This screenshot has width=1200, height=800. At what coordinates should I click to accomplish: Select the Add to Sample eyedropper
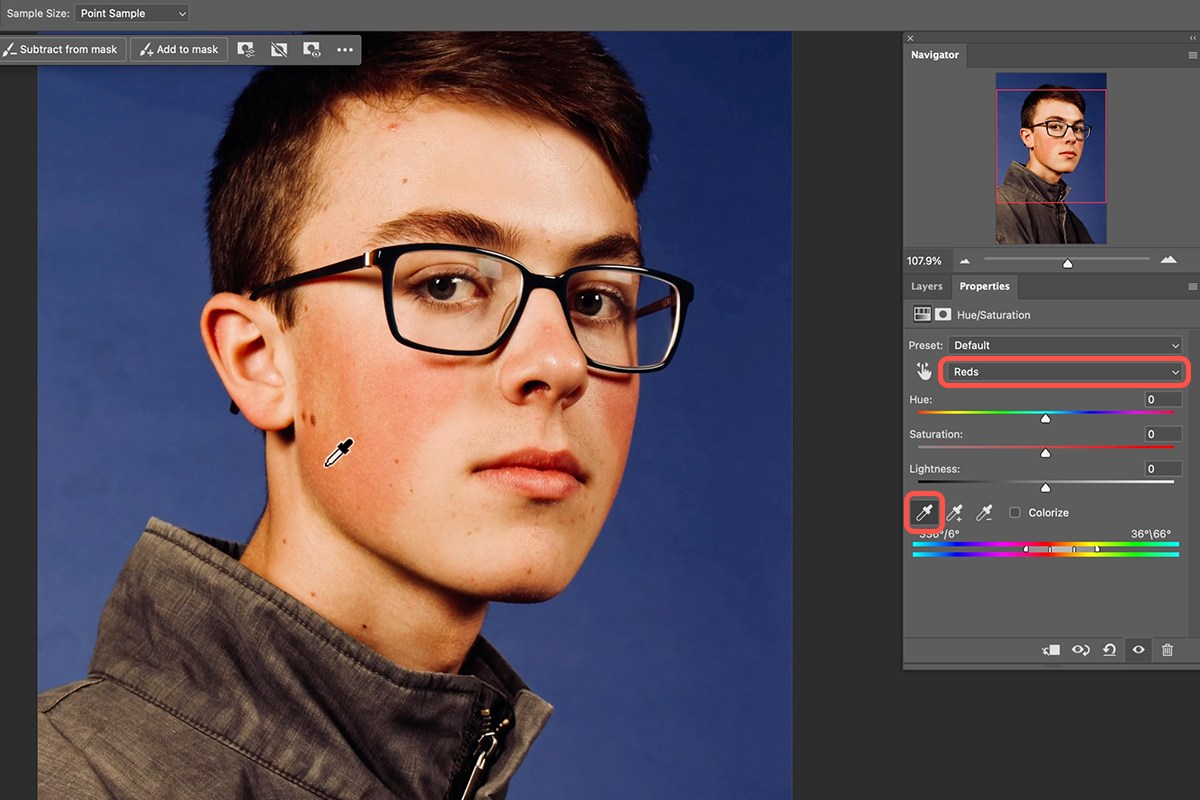click(x=955, y=513)
